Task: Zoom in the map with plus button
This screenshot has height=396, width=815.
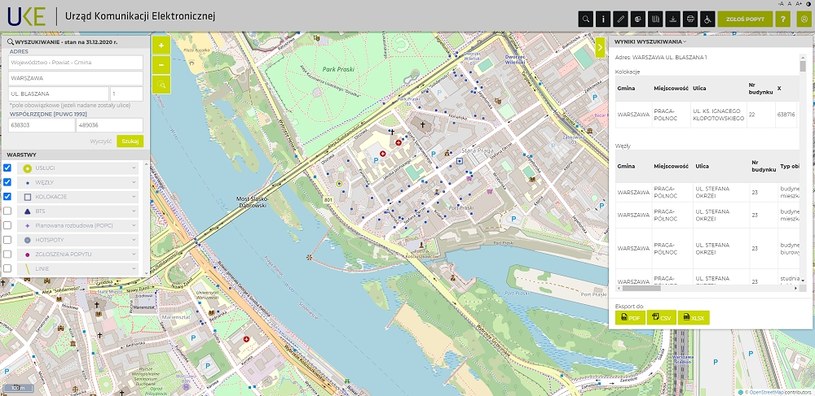Action: click(161, 45)
